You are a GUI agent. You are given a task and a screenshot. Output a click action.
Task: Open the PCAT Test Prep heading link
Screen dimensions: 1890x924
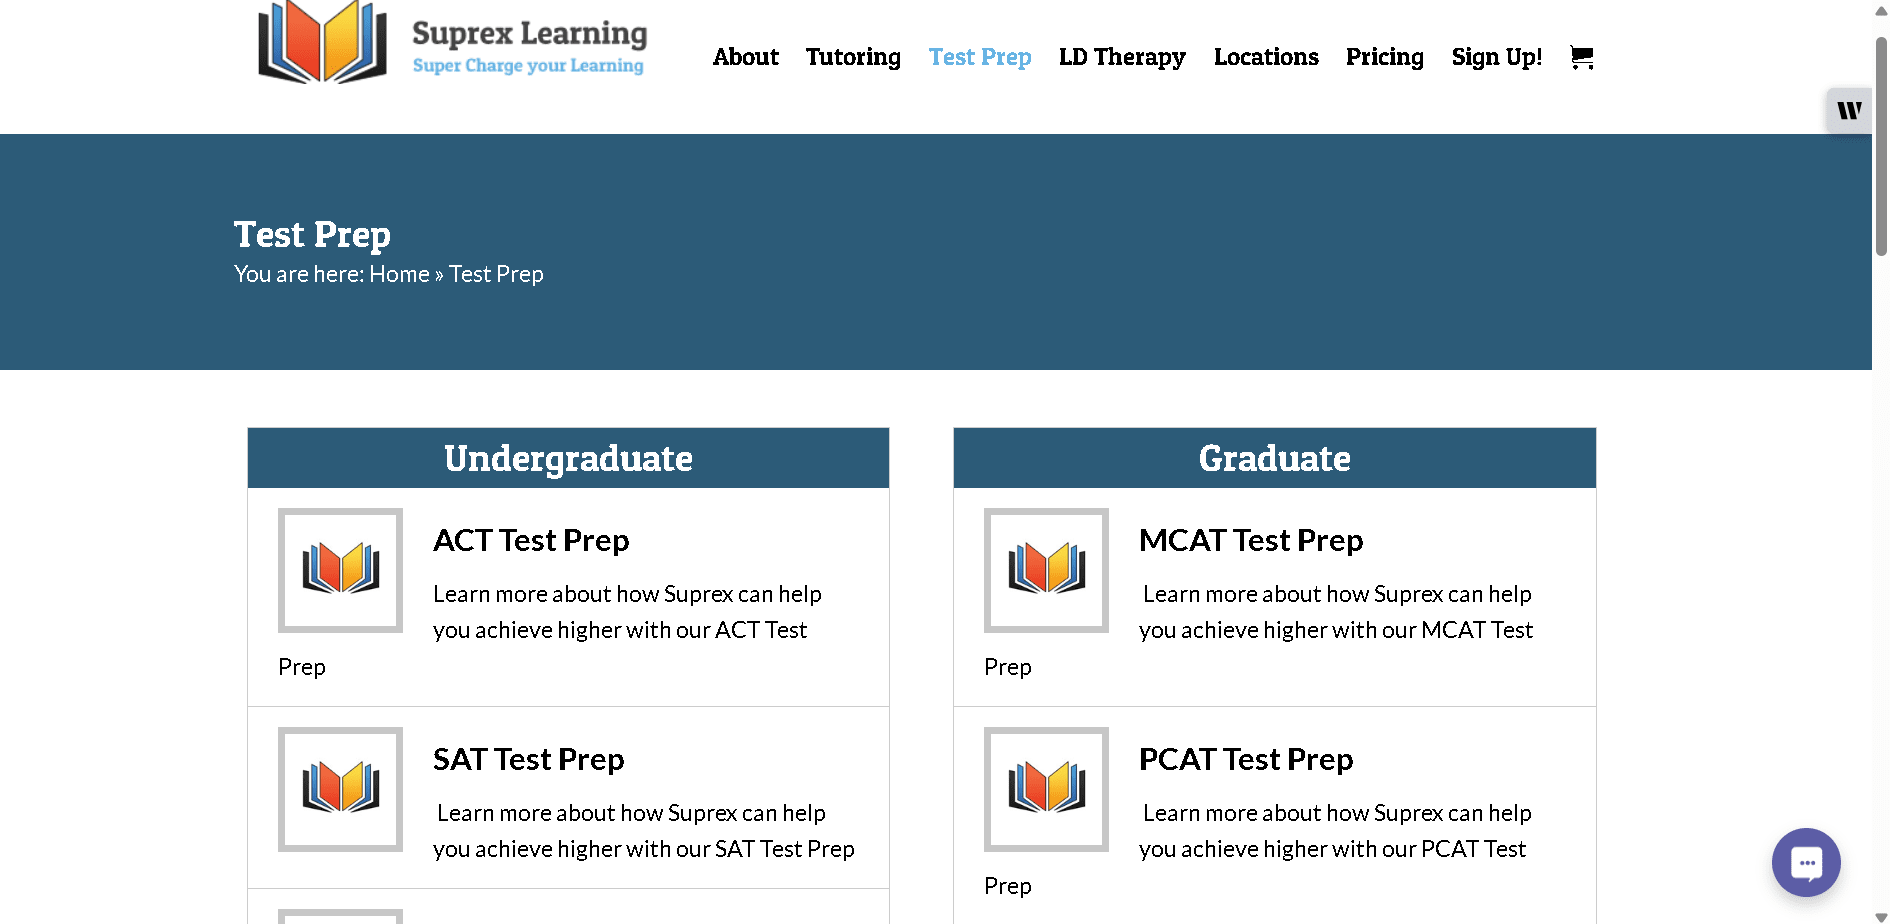click(x=1245, y=759)
